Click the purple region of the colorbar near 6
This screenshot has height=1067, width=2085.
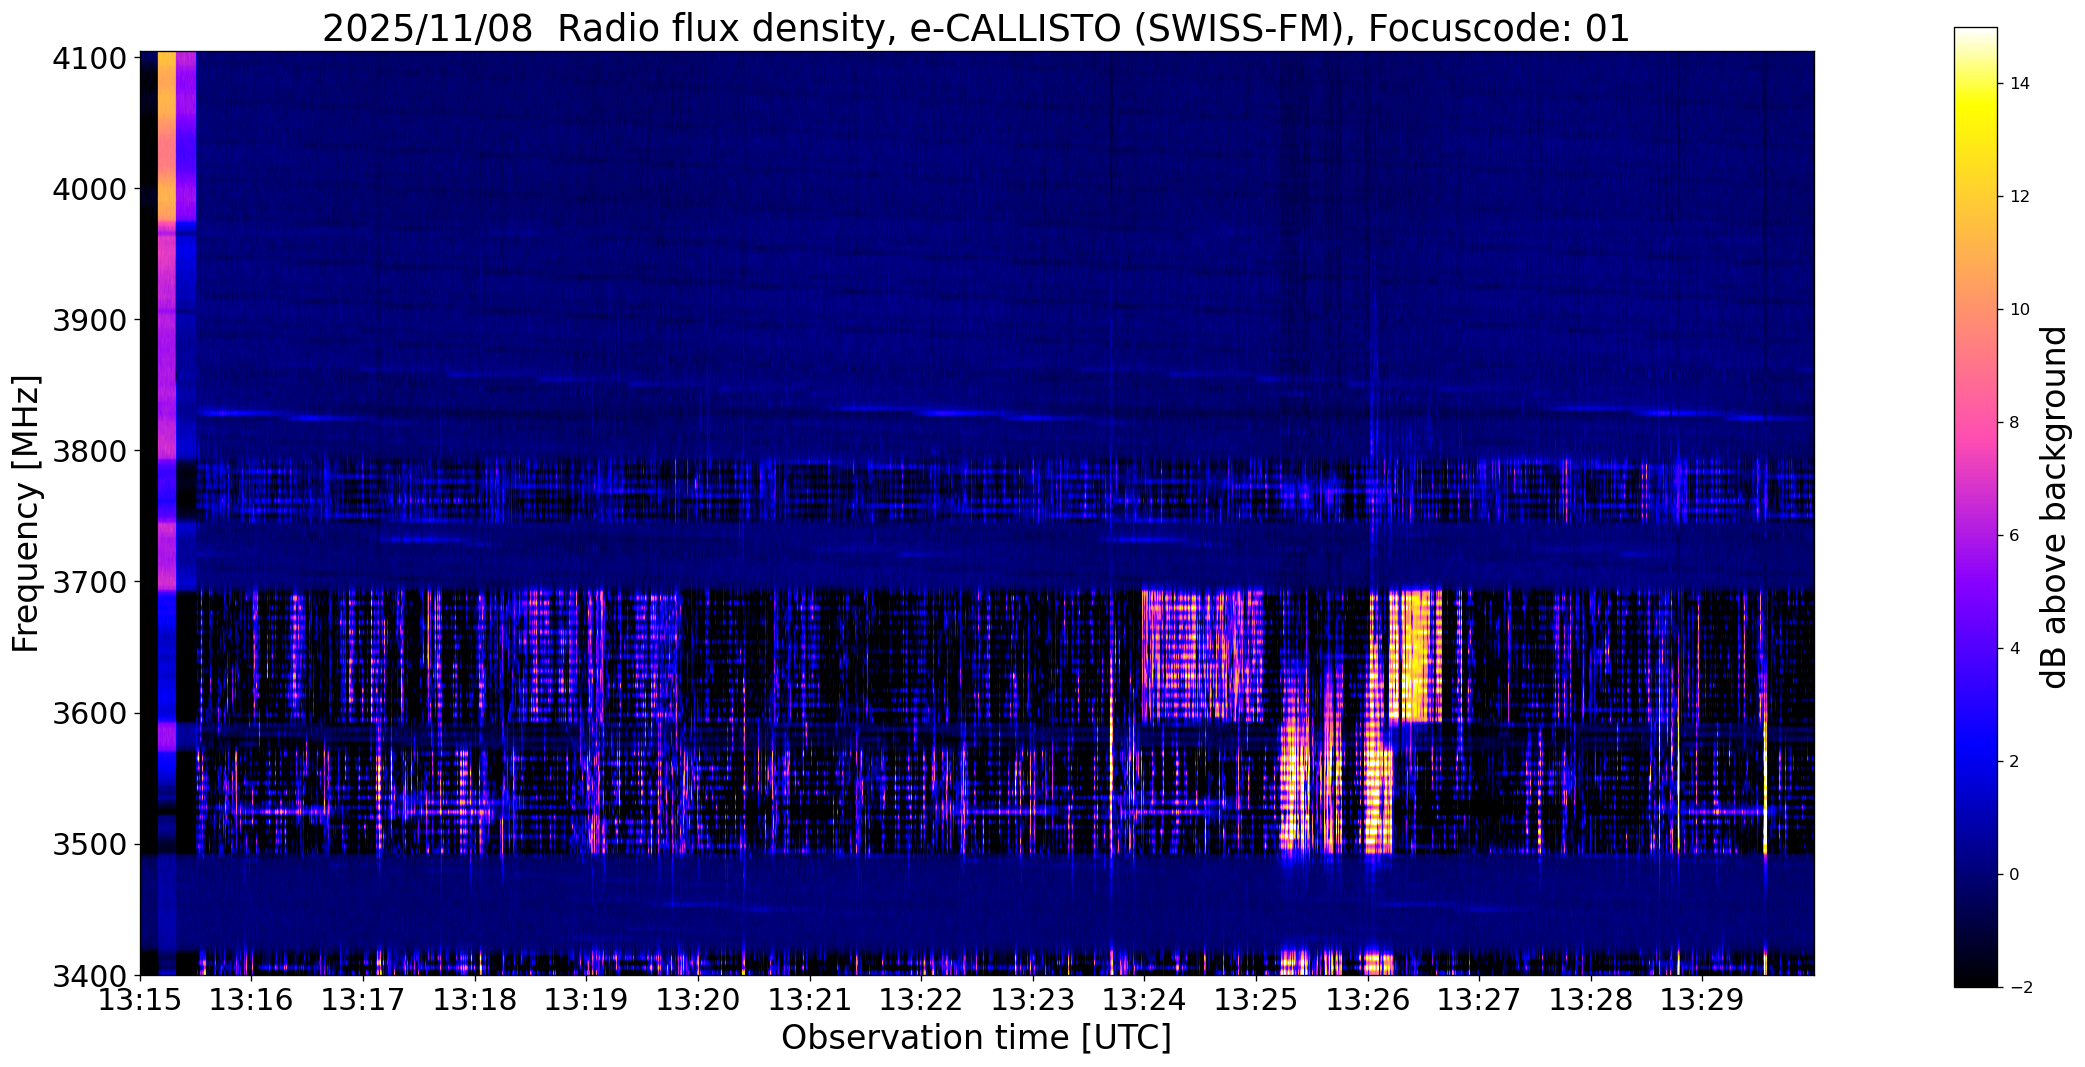coord(1975,536)
